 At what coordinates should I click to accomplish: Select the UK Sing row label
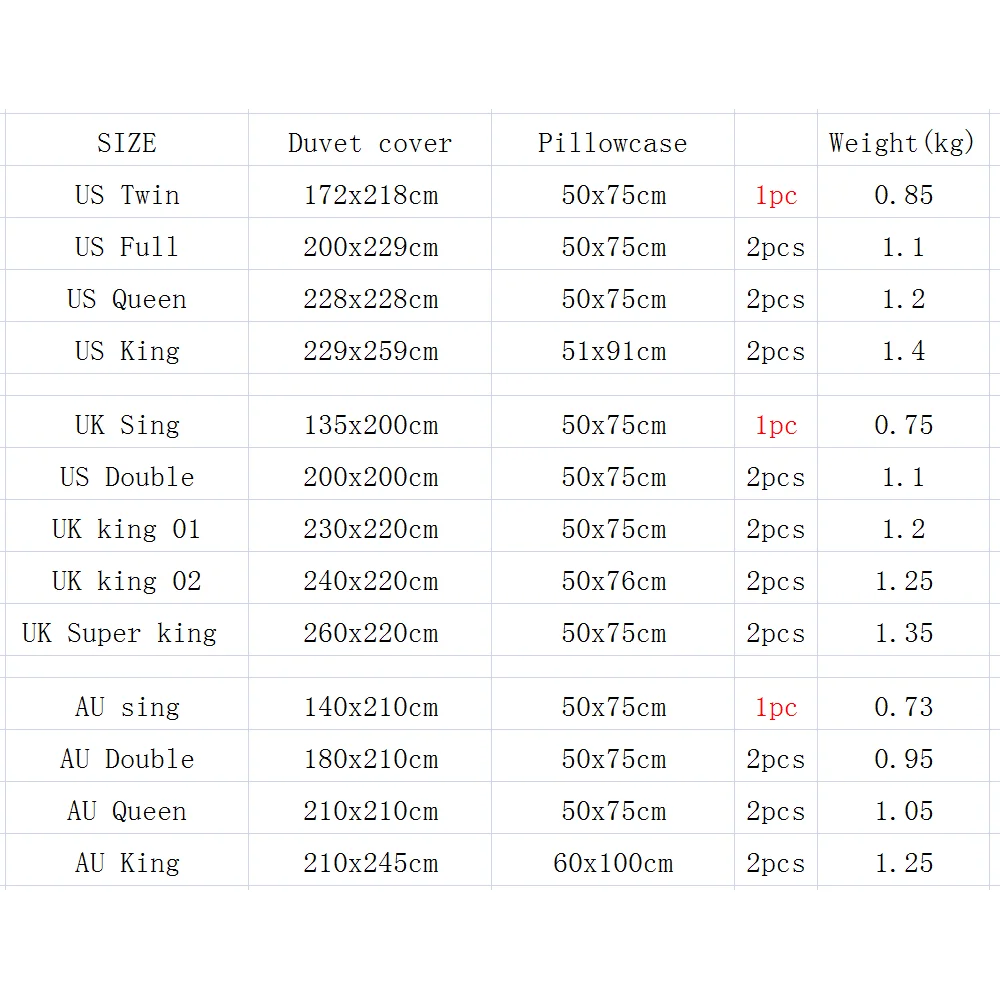point(127,425)
